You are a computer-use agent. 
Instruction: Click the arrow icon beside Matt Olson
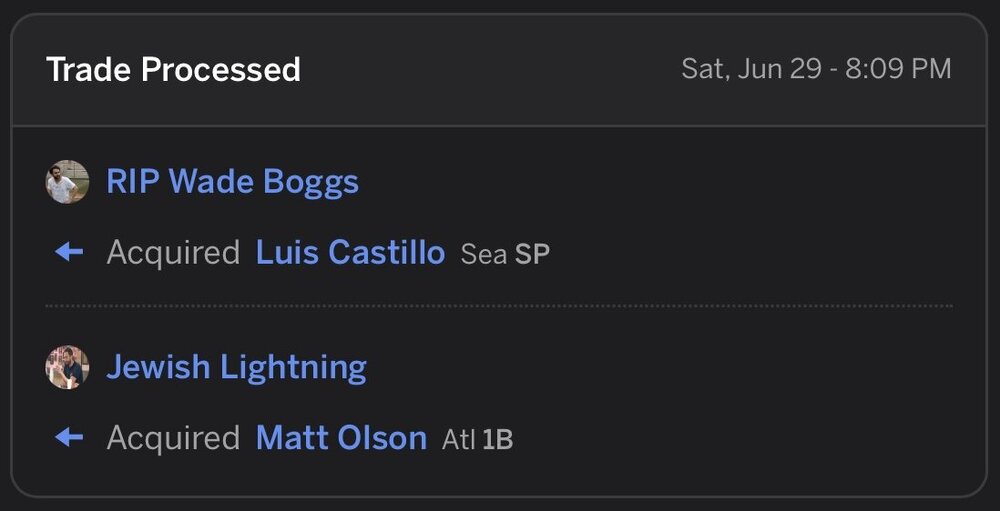tap(68, 437)
